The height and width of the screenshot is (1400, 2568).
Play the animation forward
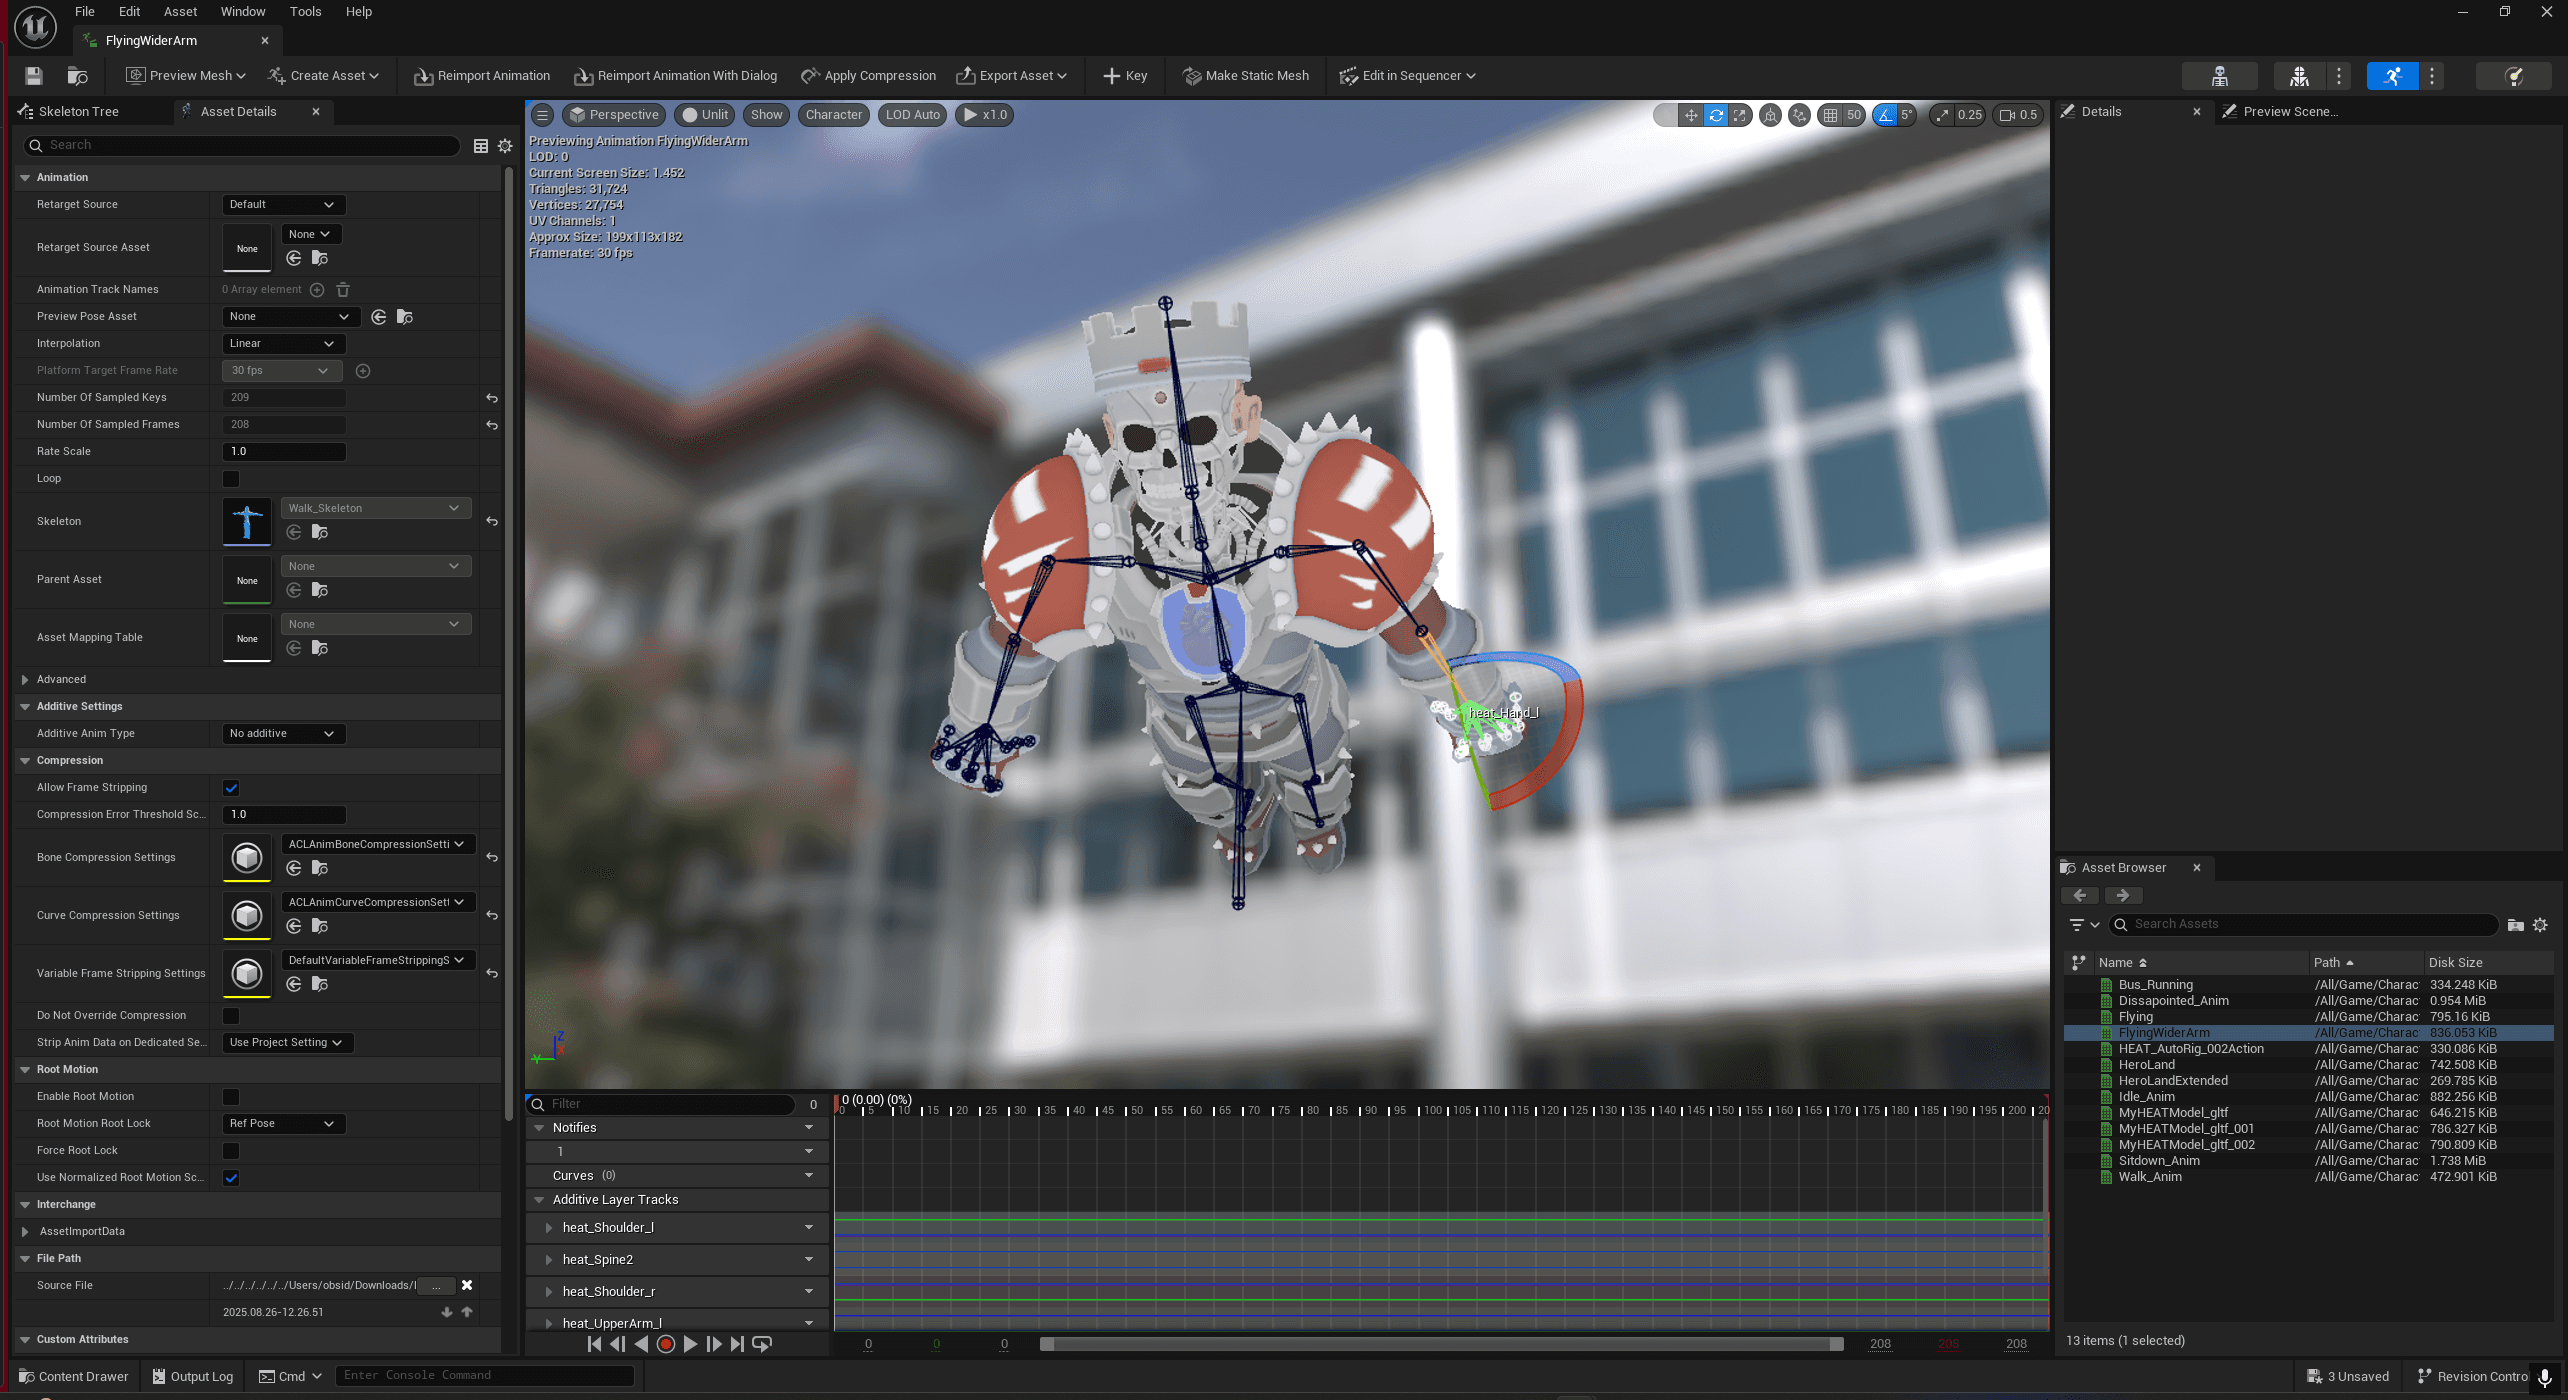point(690,1344)
